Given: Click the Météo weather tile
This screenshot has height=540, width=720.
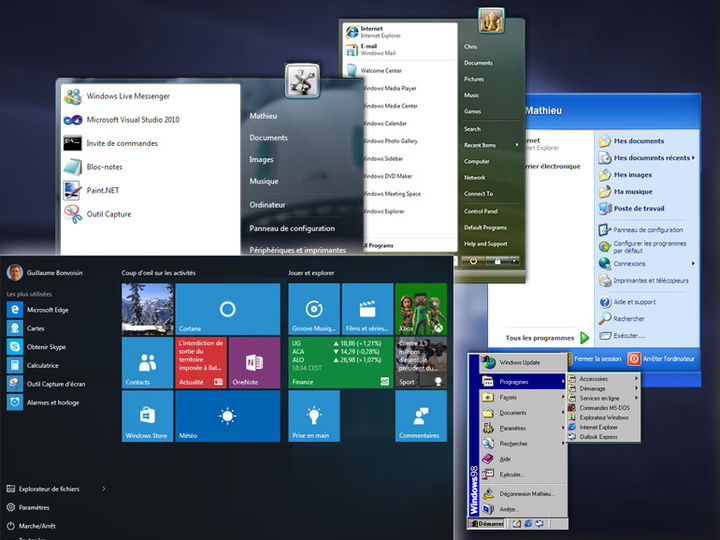Looking at the screenshot, I should pos(227,416).
